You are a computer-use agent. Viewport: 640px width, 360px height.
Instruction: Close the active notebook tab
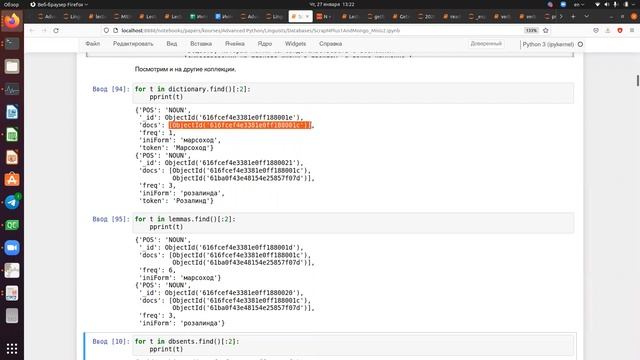307,17
